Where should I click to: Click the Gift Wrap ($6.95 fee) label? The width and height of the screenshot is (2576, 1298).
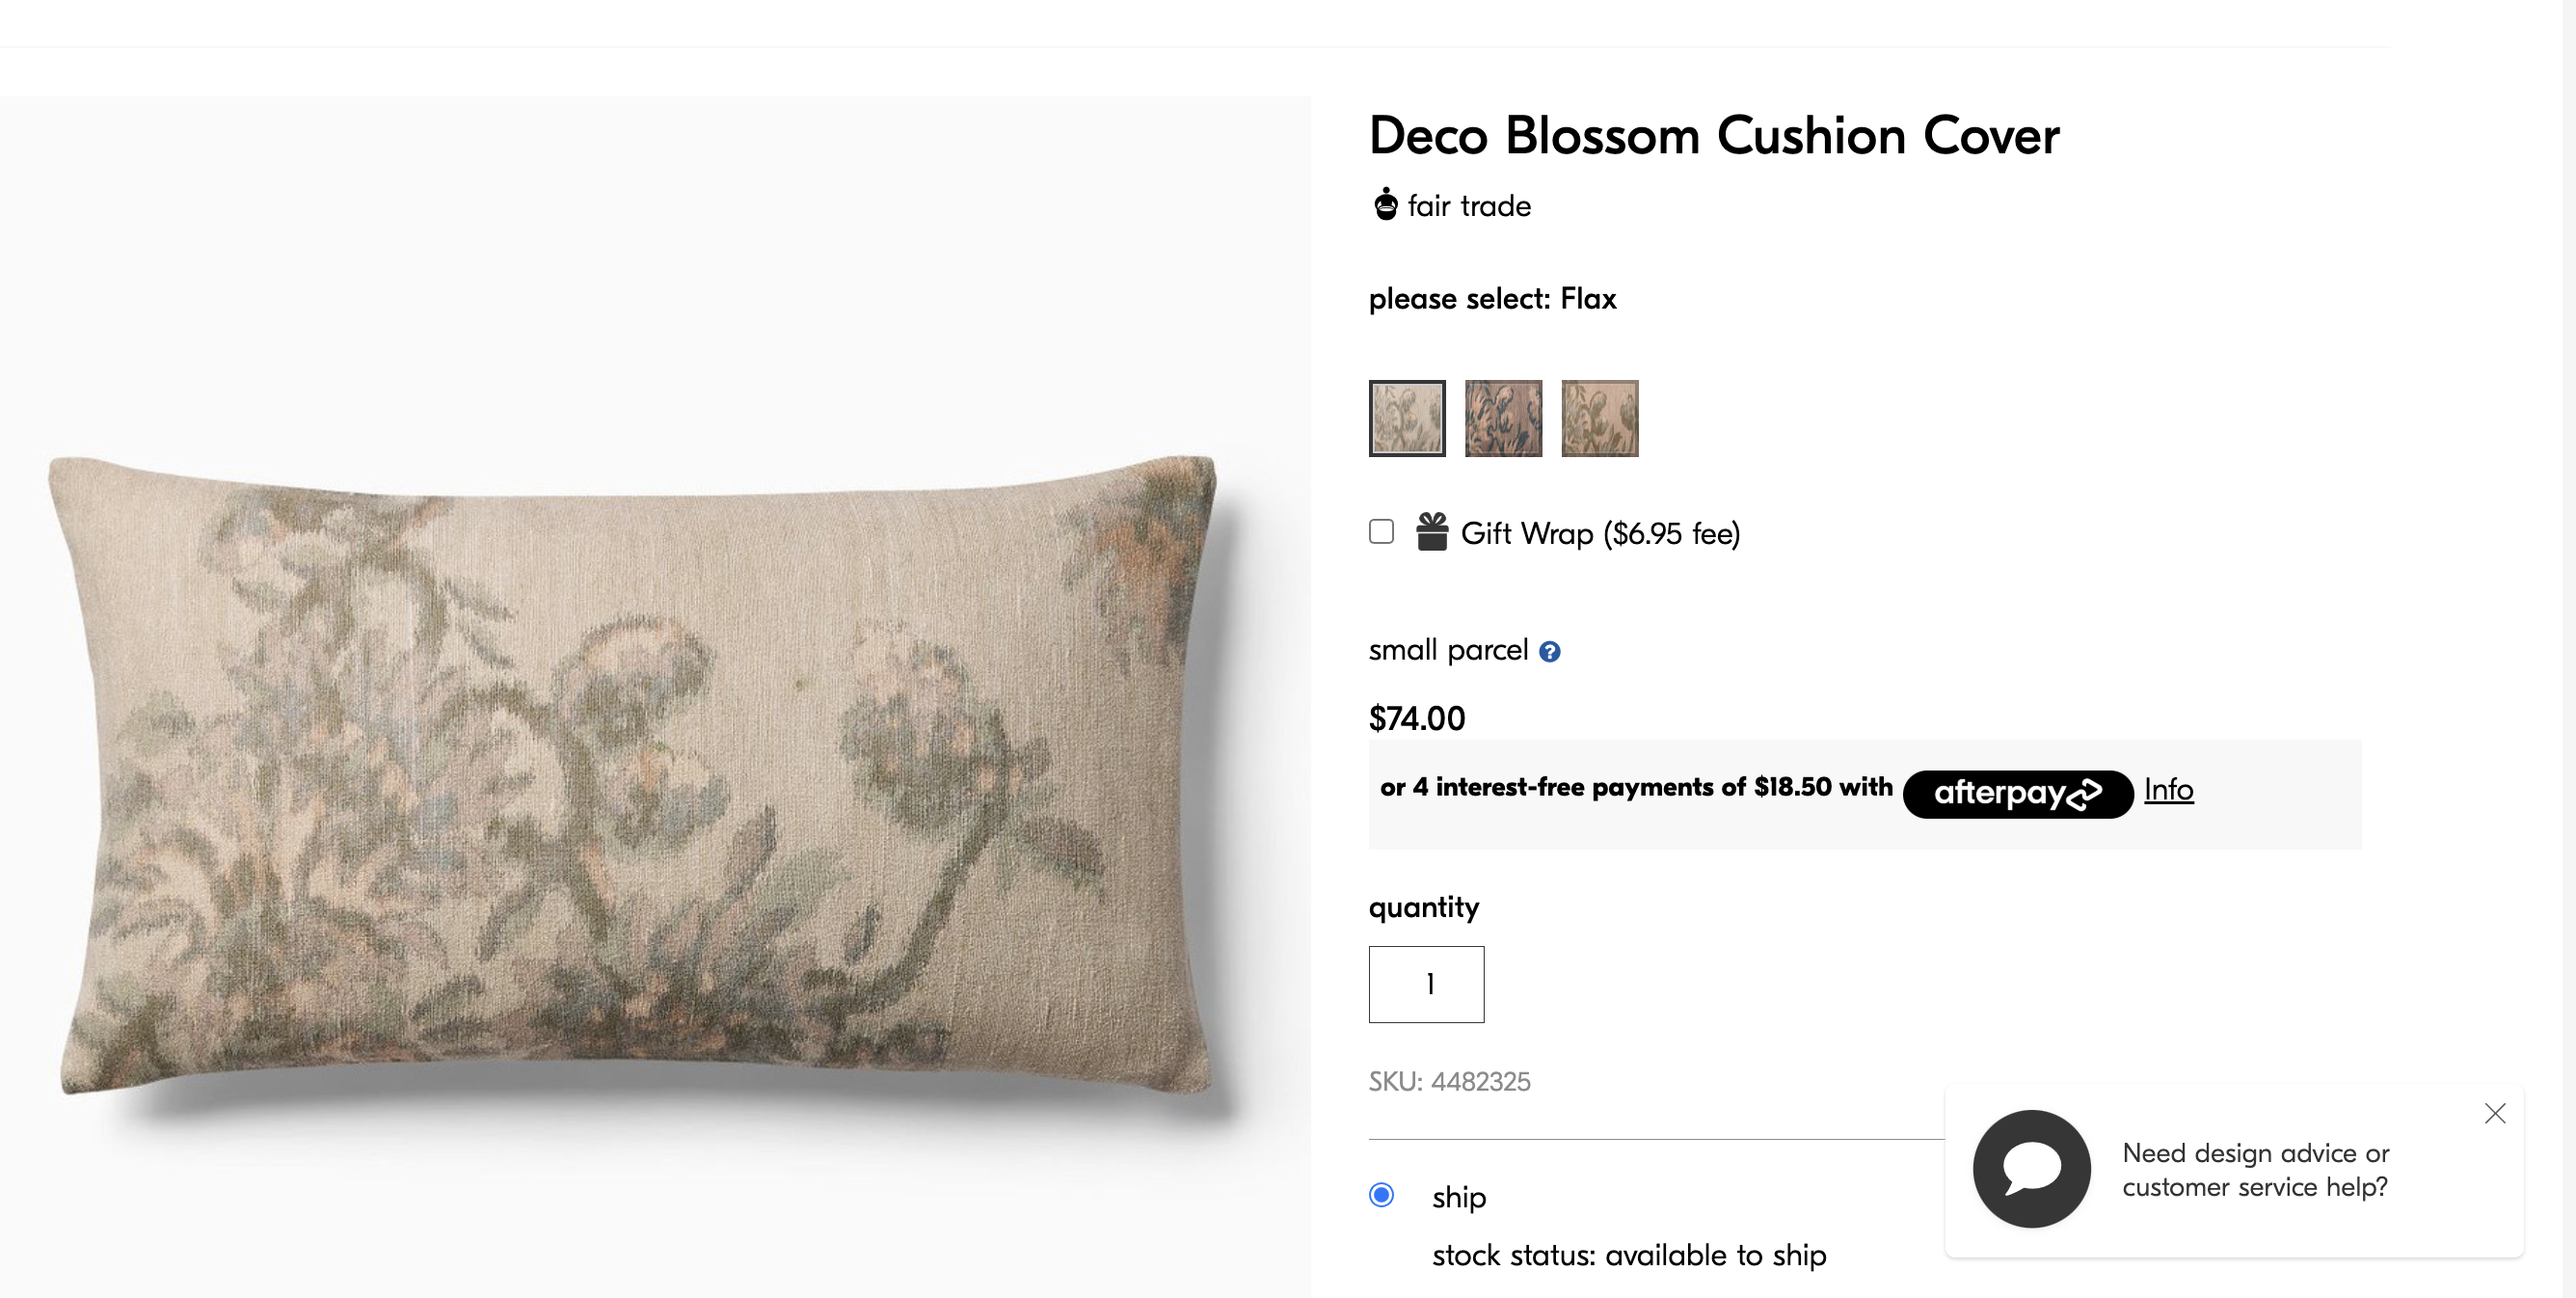1600,534
